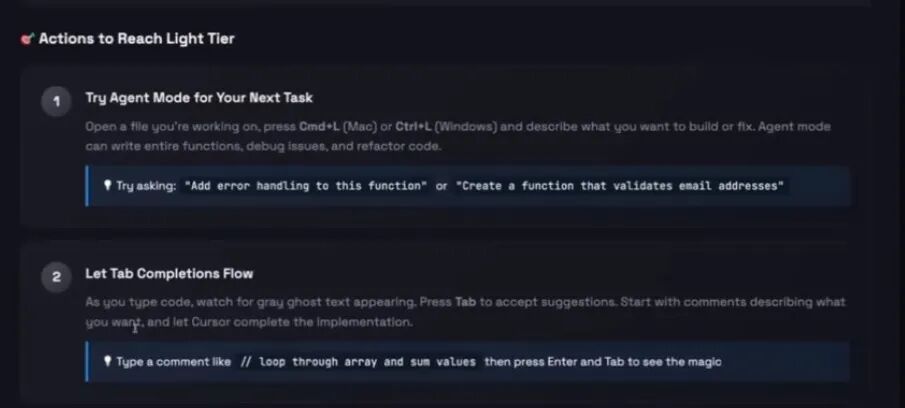Click the target icon beside Actions heading
The image size is (905, 408).
click(27, 39)
